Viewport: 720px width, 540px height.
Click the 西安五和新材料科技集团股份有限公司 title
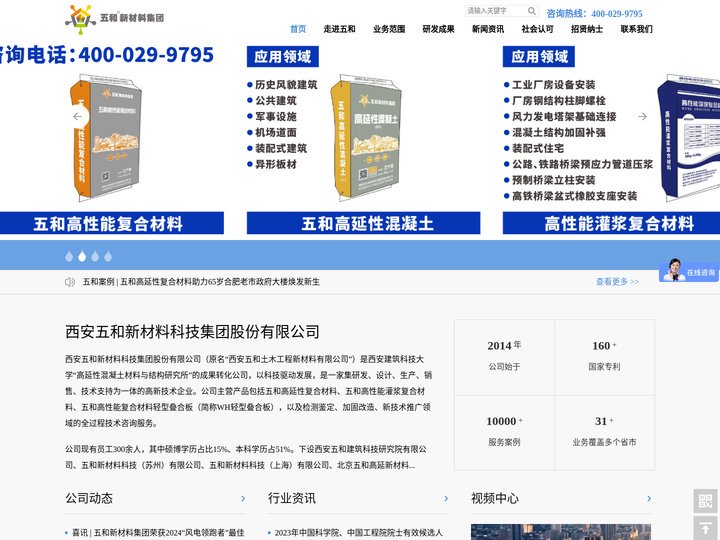click(x=192, y=332)
